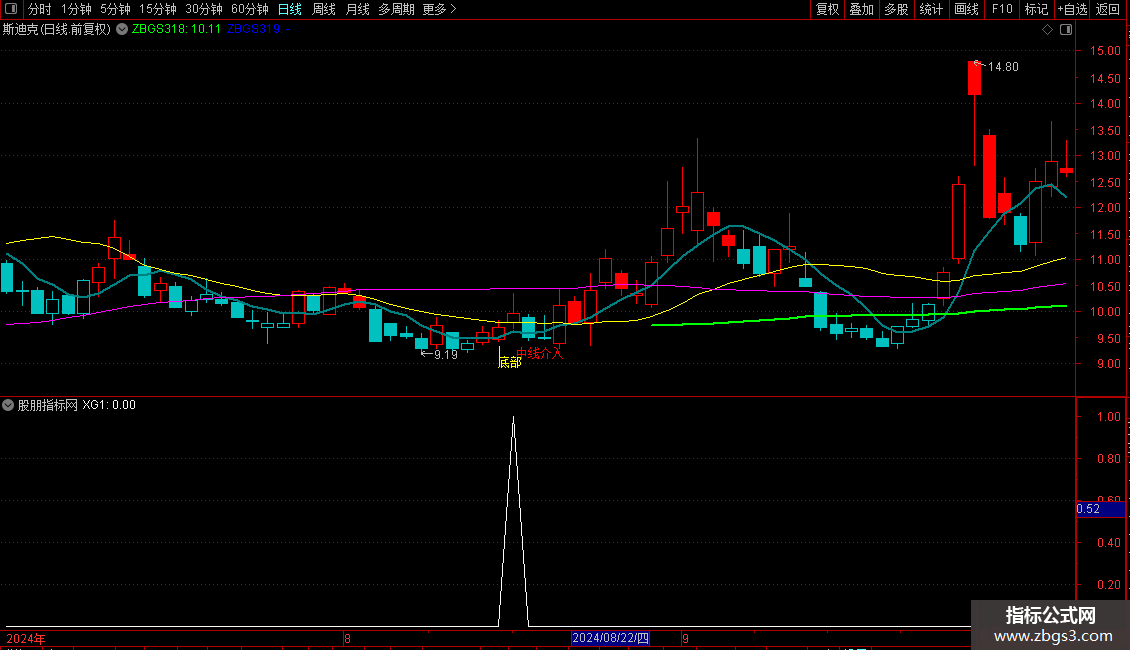The height and width of the screenshot is (650, 1130).
Task: Open the 更多 periods expander
Action: pos(439,9)
